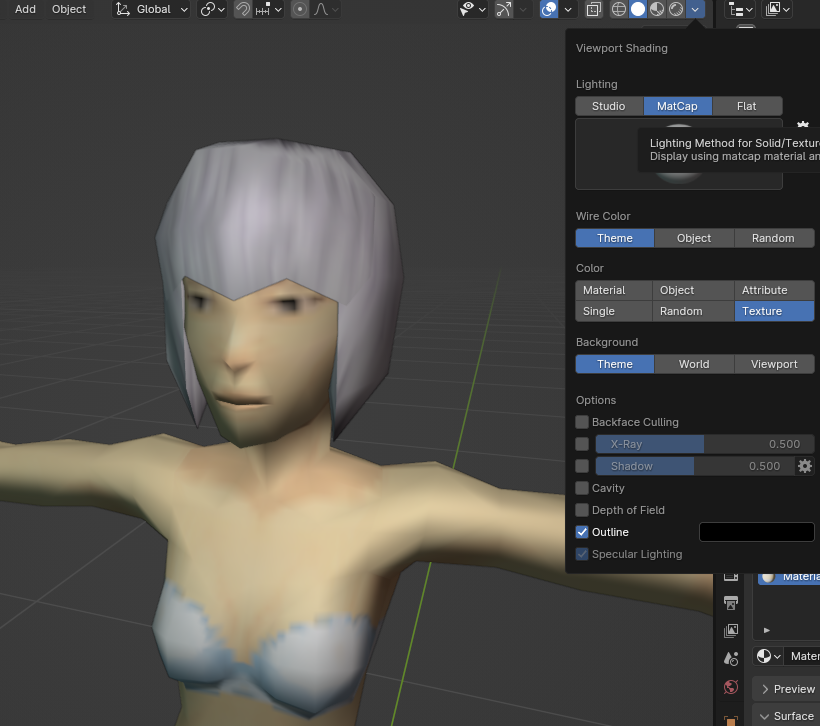This screenshot has width=820, height=726.
Task: Select solid viewport shading mode
Action: [637, 9]
